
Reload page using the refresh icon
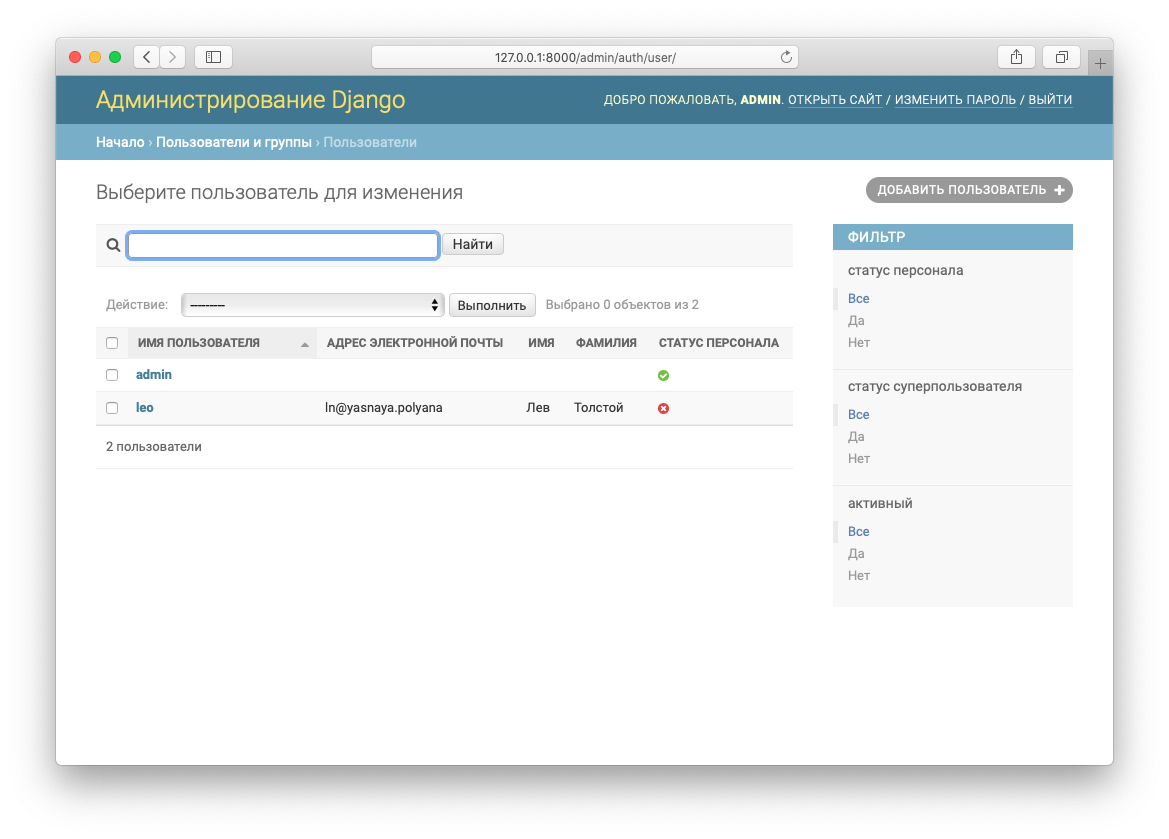point(786,57)
